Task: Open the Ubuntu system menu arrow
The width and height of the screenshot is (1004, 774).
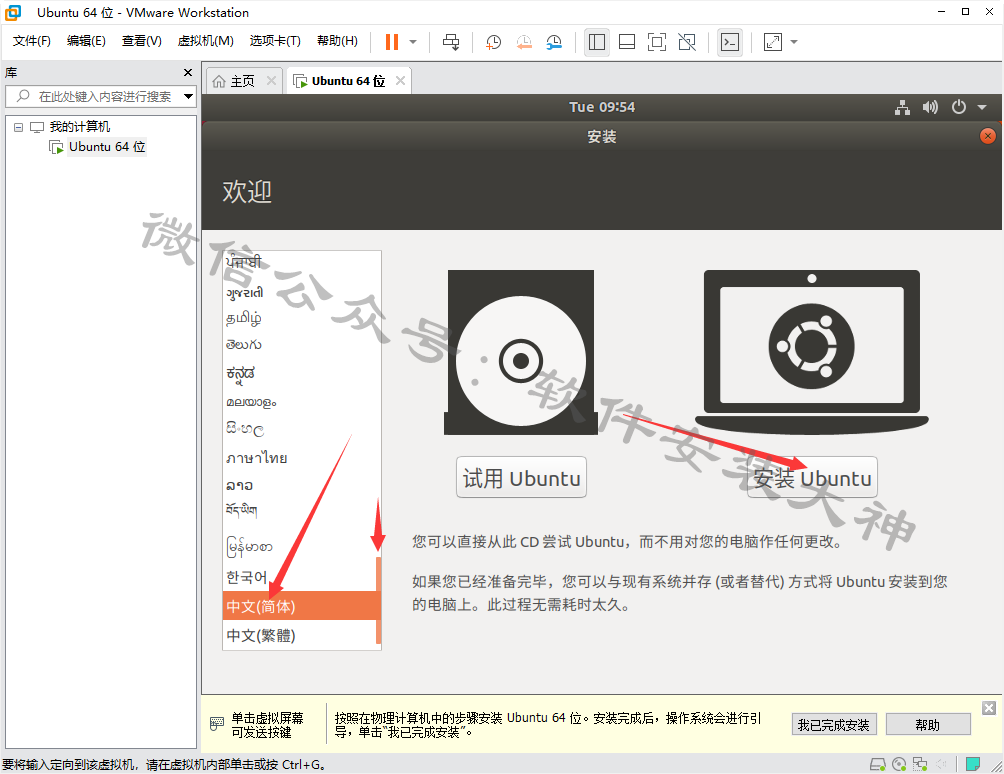Action: pyautogui.click(x=982, y=108)
